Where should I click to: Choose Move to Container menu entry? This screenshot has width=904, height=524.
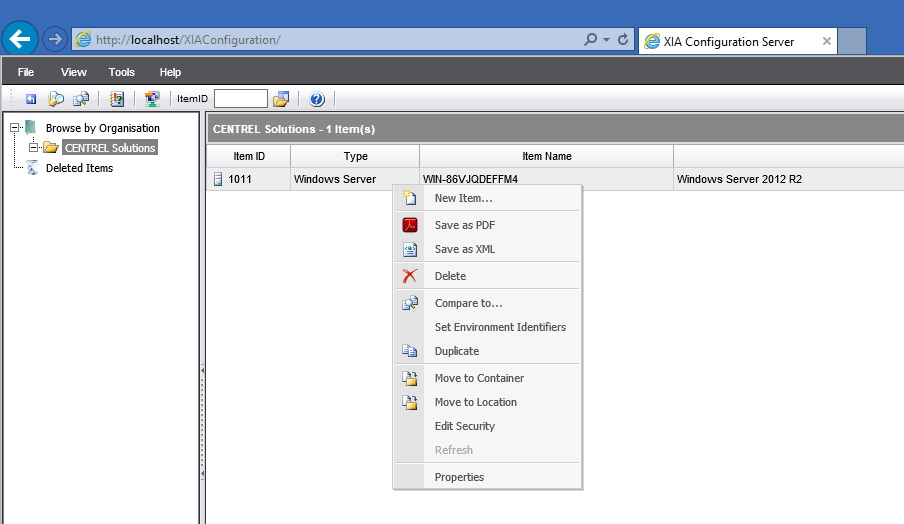pyautogui.click(x=487, y=378)
